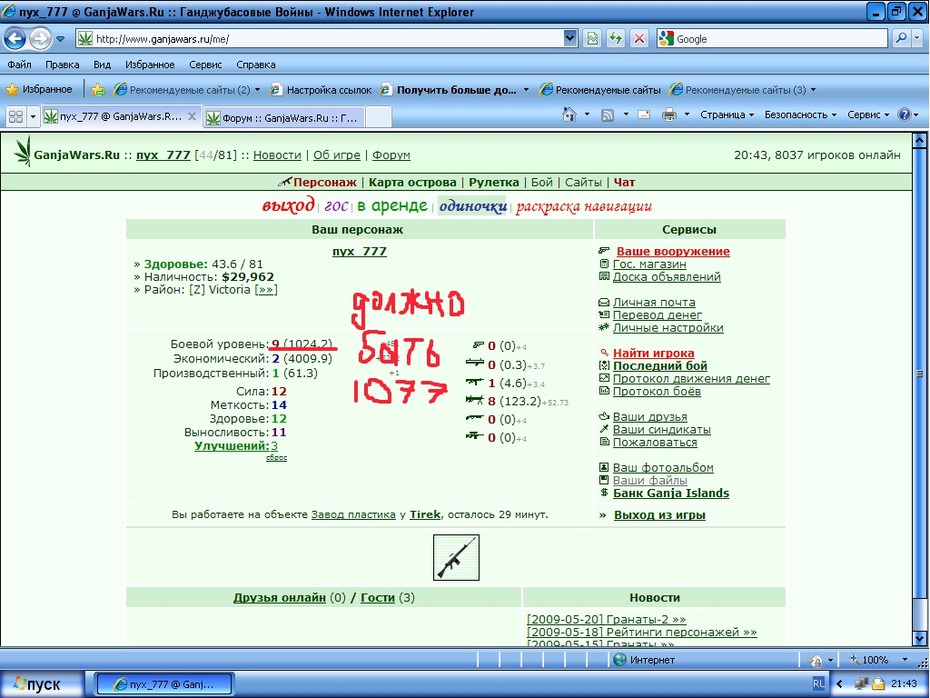The width and height of the screenshot is (930, 698).
Task: Click Add to Favorites bar star icon
Action: pyautogui.click(x=98, y=90)
